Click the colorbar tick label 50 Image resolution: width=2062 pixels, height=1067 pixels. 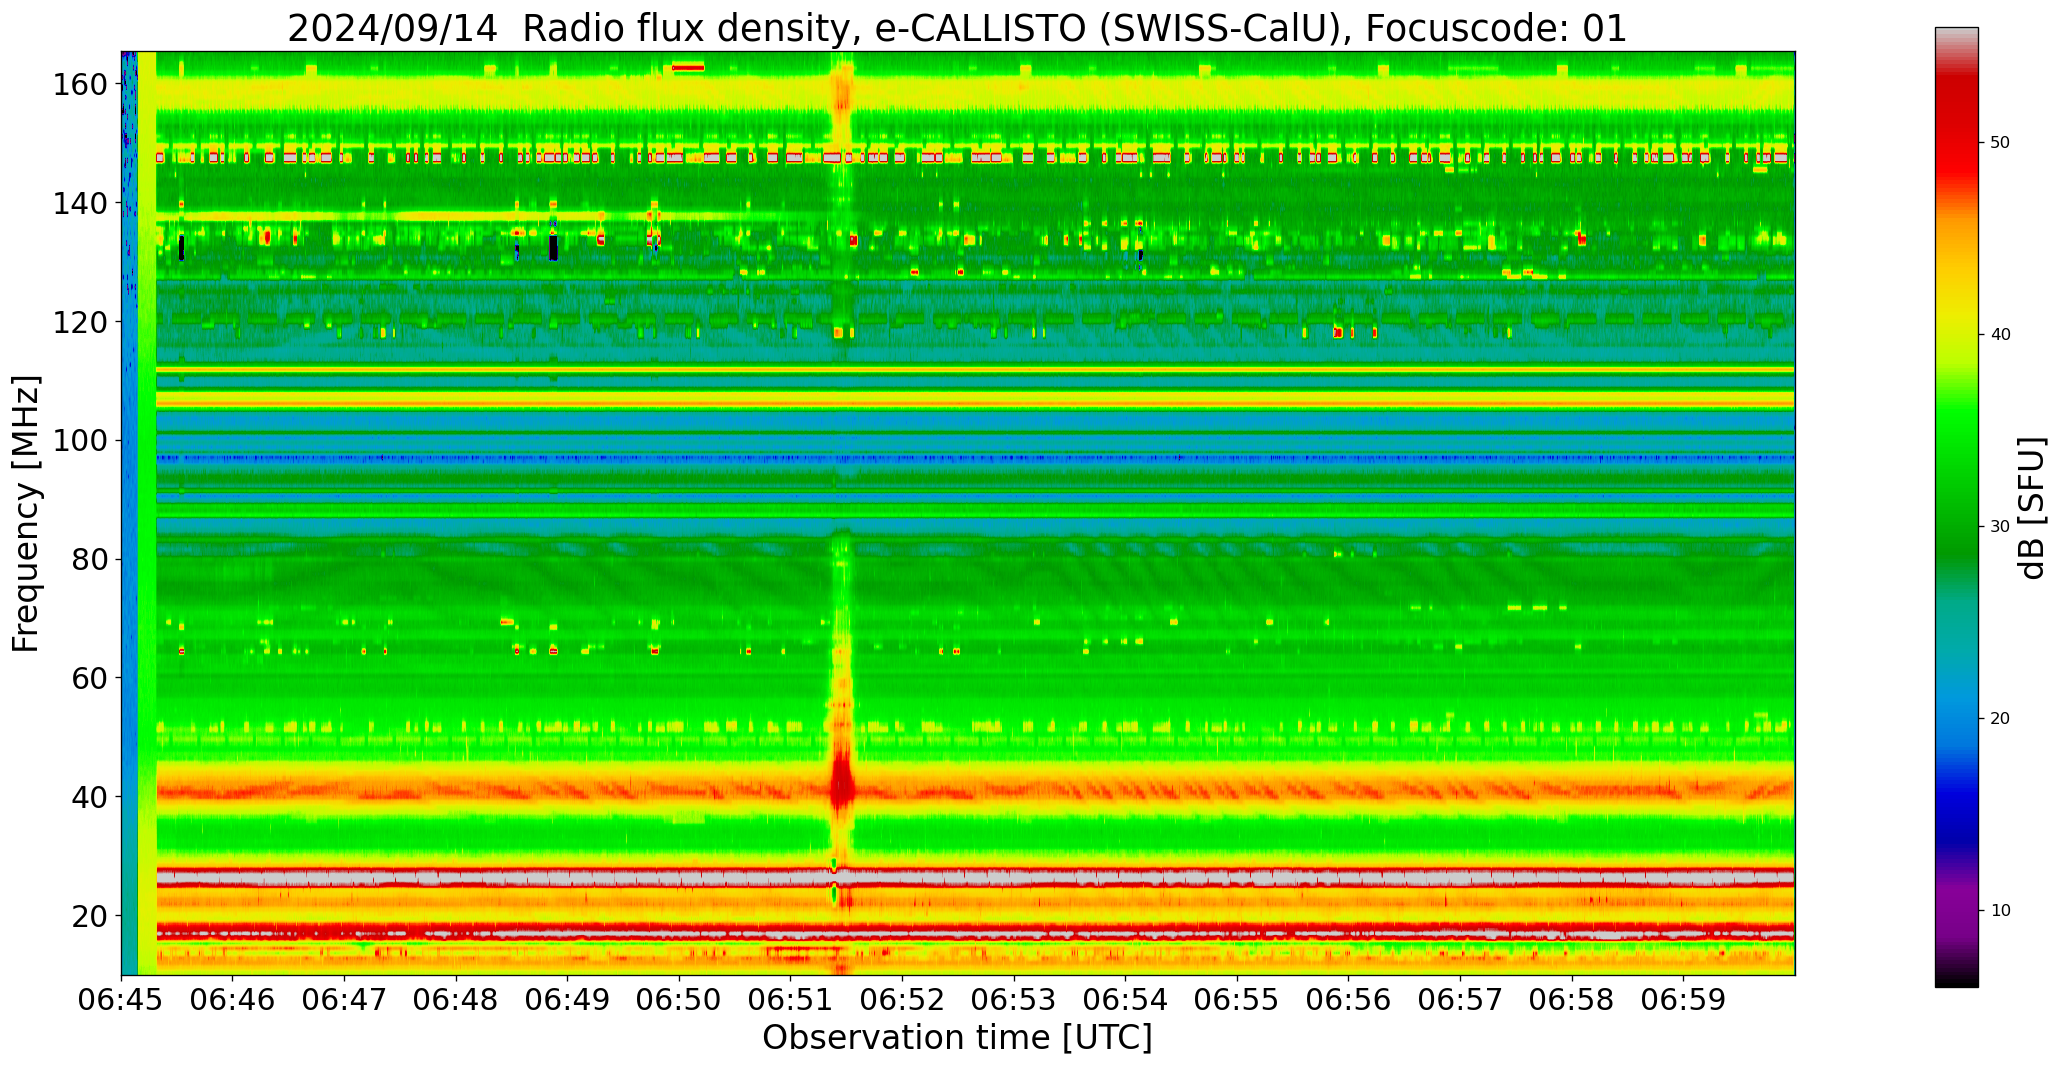(2000, 143)
